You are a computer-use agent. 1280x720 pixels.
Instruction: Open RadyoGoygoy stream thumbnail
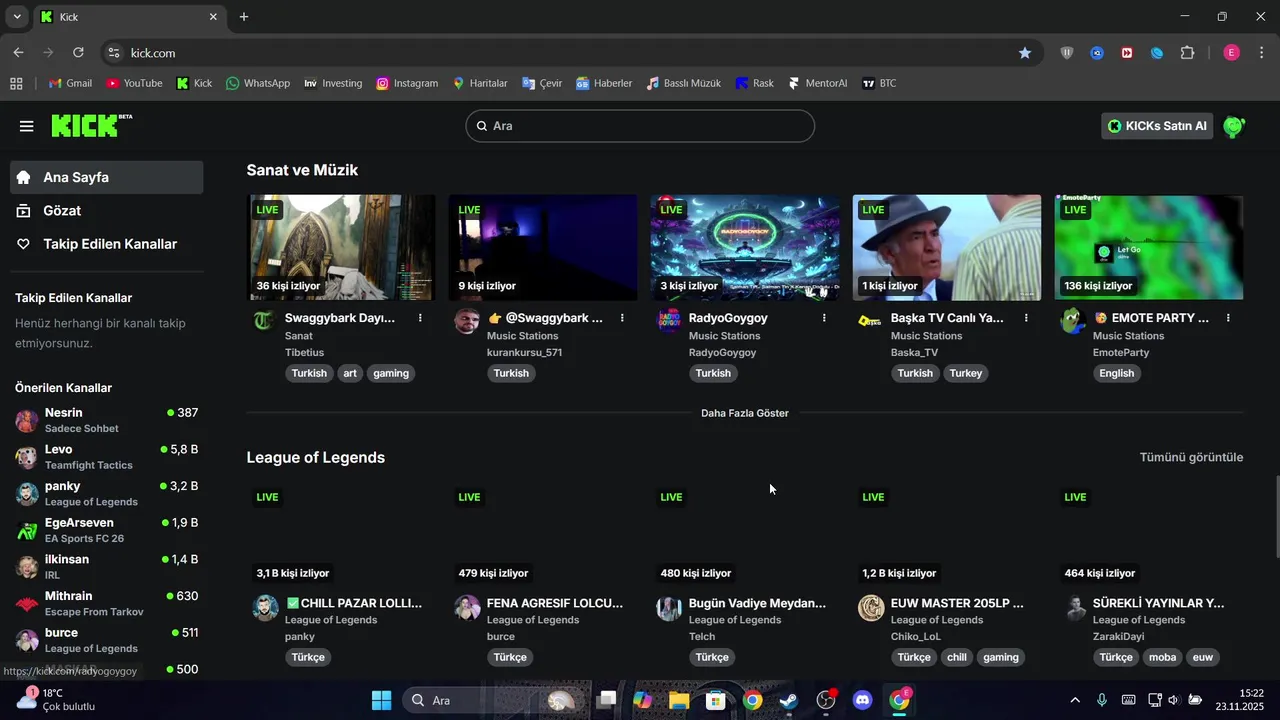(745, 247)
